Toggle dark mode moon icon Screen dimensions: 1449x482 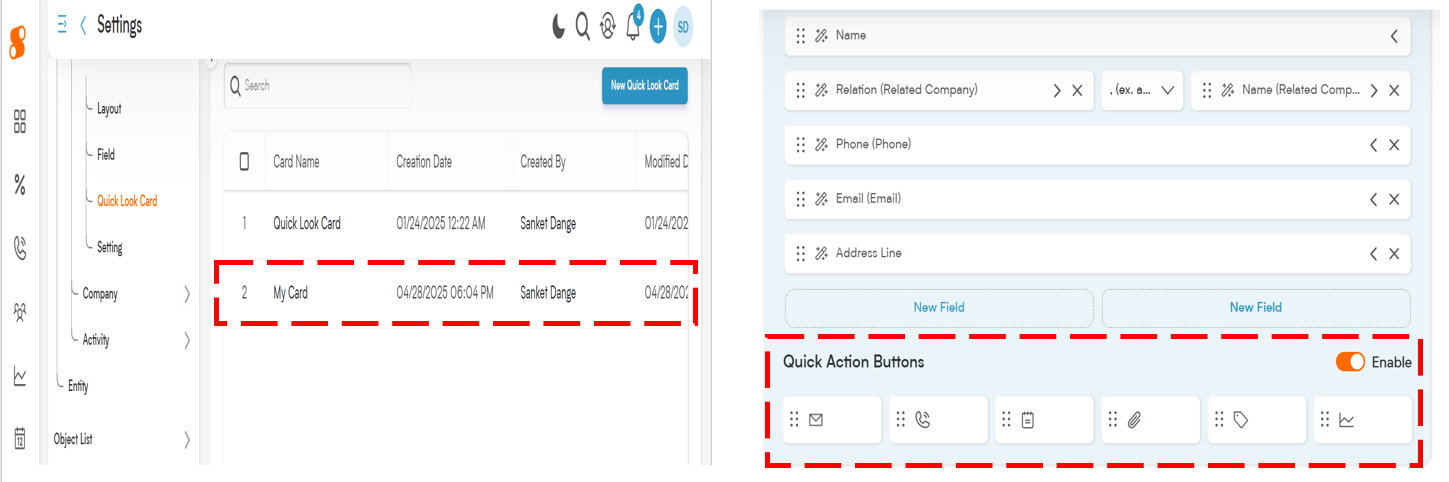(559, 26)
